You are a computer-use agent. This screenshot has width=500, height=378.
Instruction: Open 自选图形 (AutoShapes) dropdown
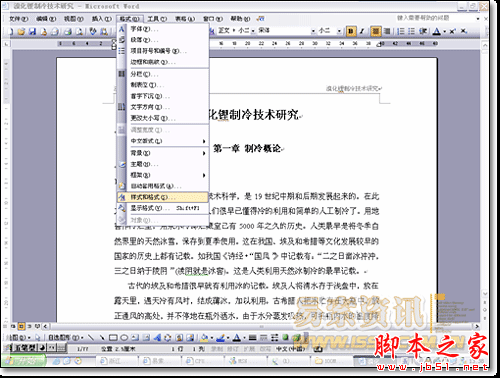66,338
